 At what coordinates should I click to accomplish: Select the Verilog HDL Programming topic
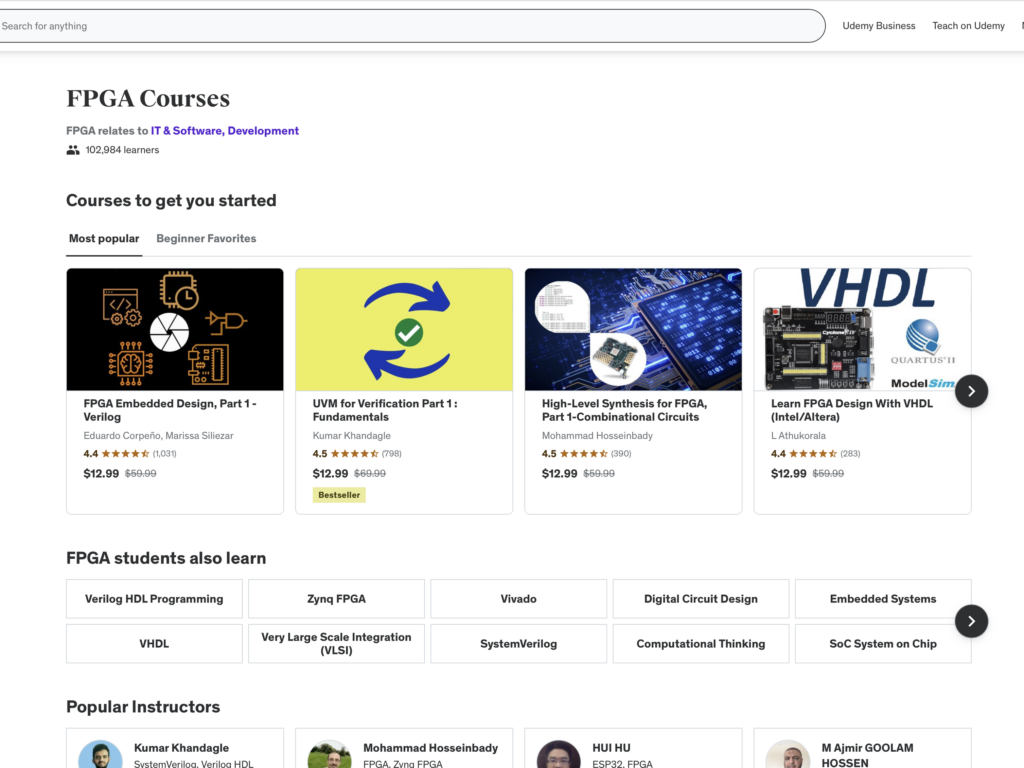pyautogui.click(x=154, y=599)
